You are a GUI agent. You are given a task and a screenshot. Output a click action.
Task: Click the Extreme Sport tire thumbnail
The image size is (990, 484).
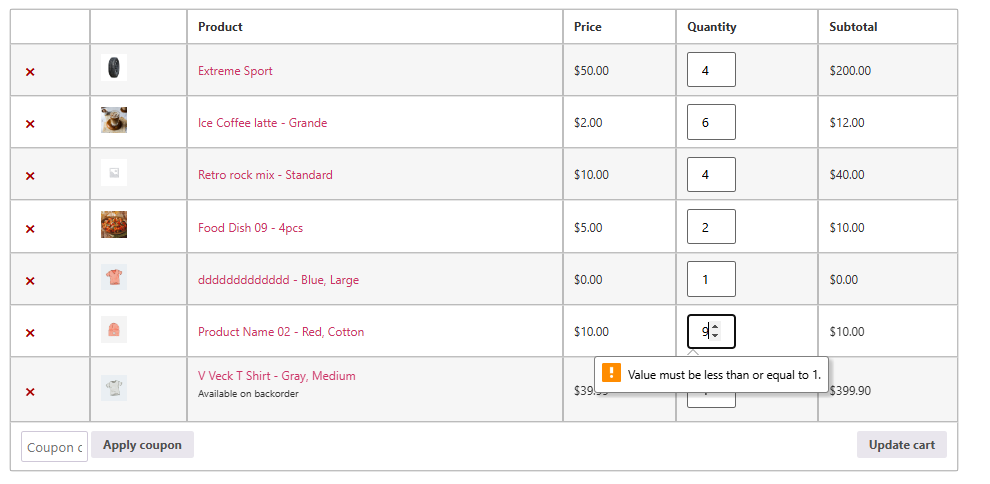[x=114, y=69]
